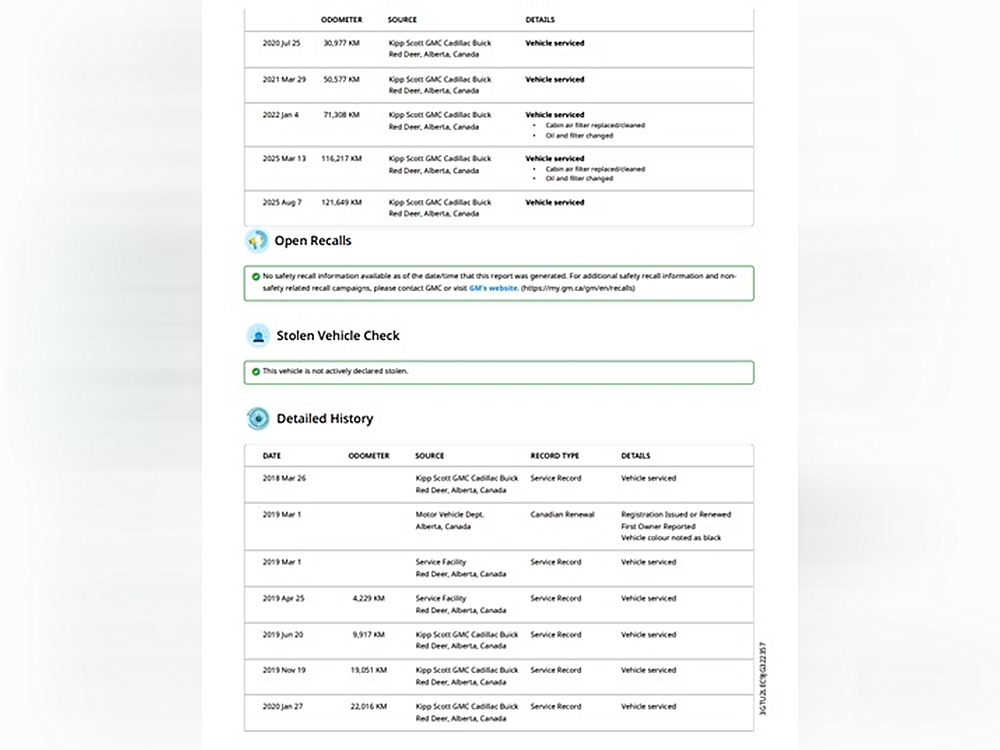Screen dimensions: 1000x750
Task: Select the 2025 Aug 7 service entry date
Action: (x=281, y=203)
